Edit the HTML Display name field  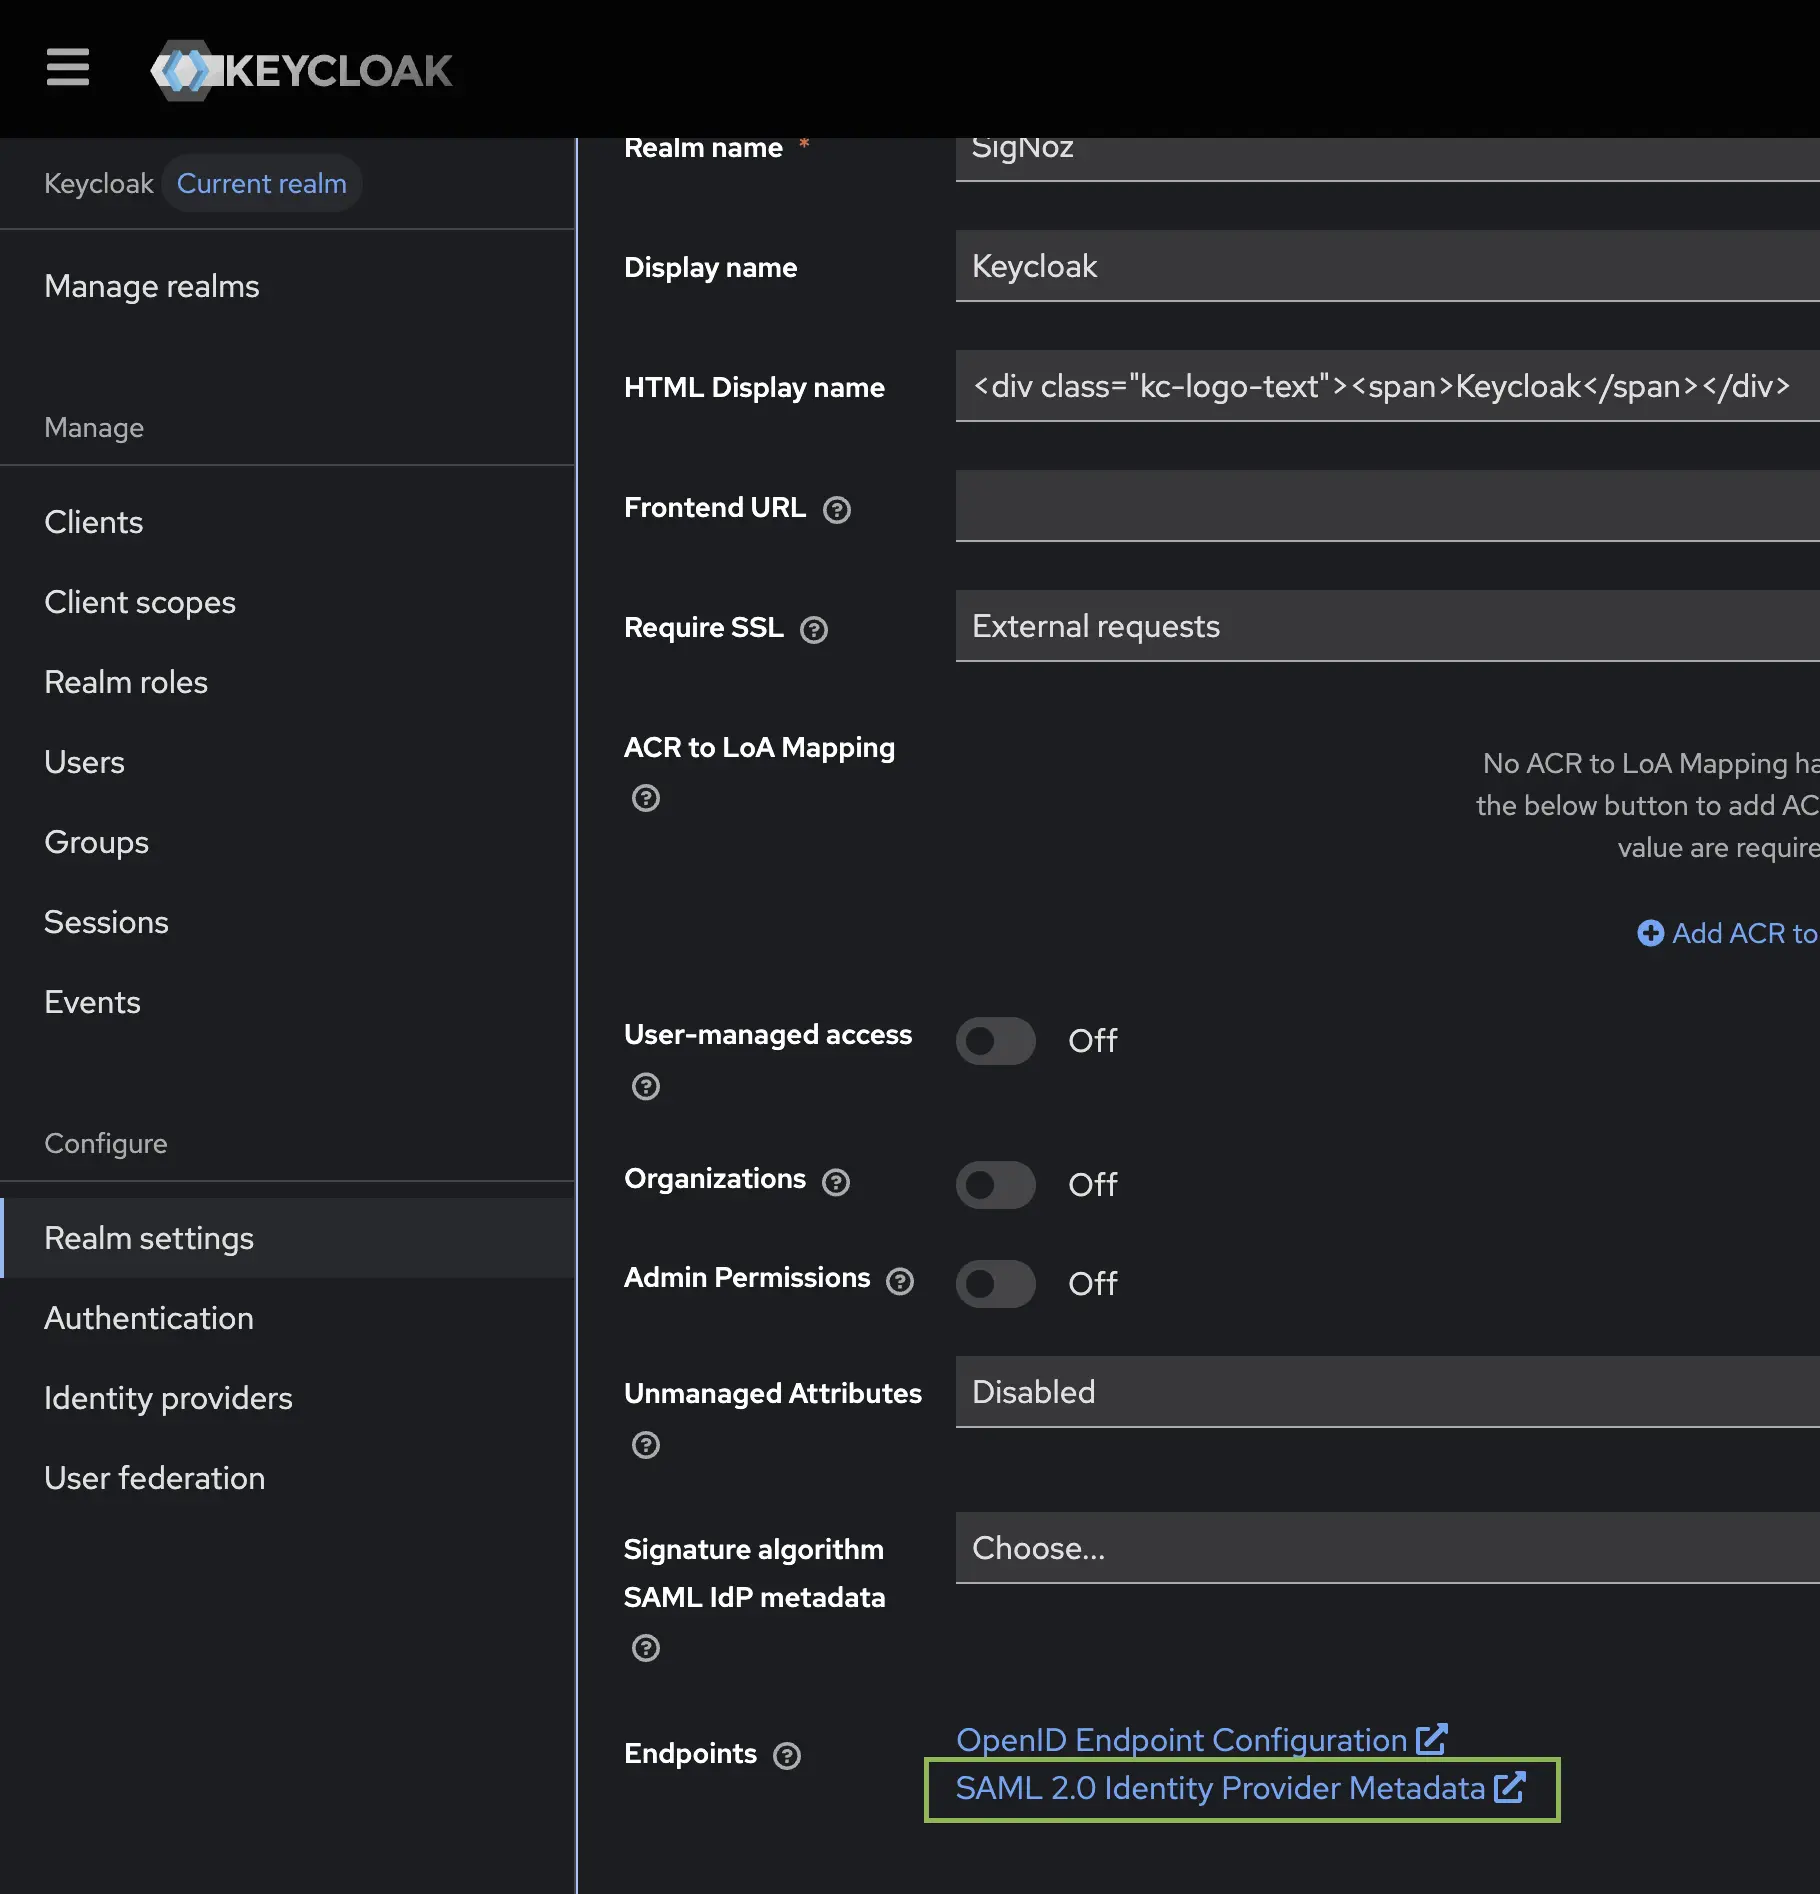click(1387, 386)
